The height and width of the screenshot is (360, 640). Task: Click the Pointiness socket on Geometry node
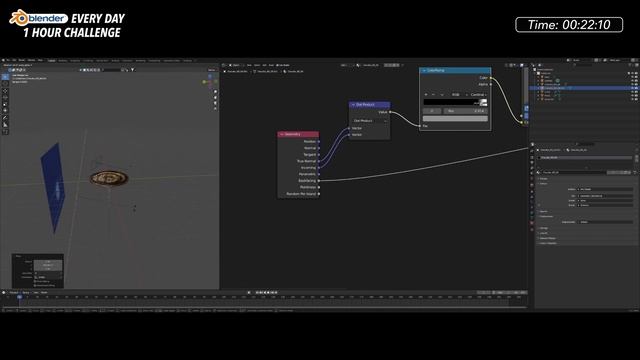tap(319, 187)
